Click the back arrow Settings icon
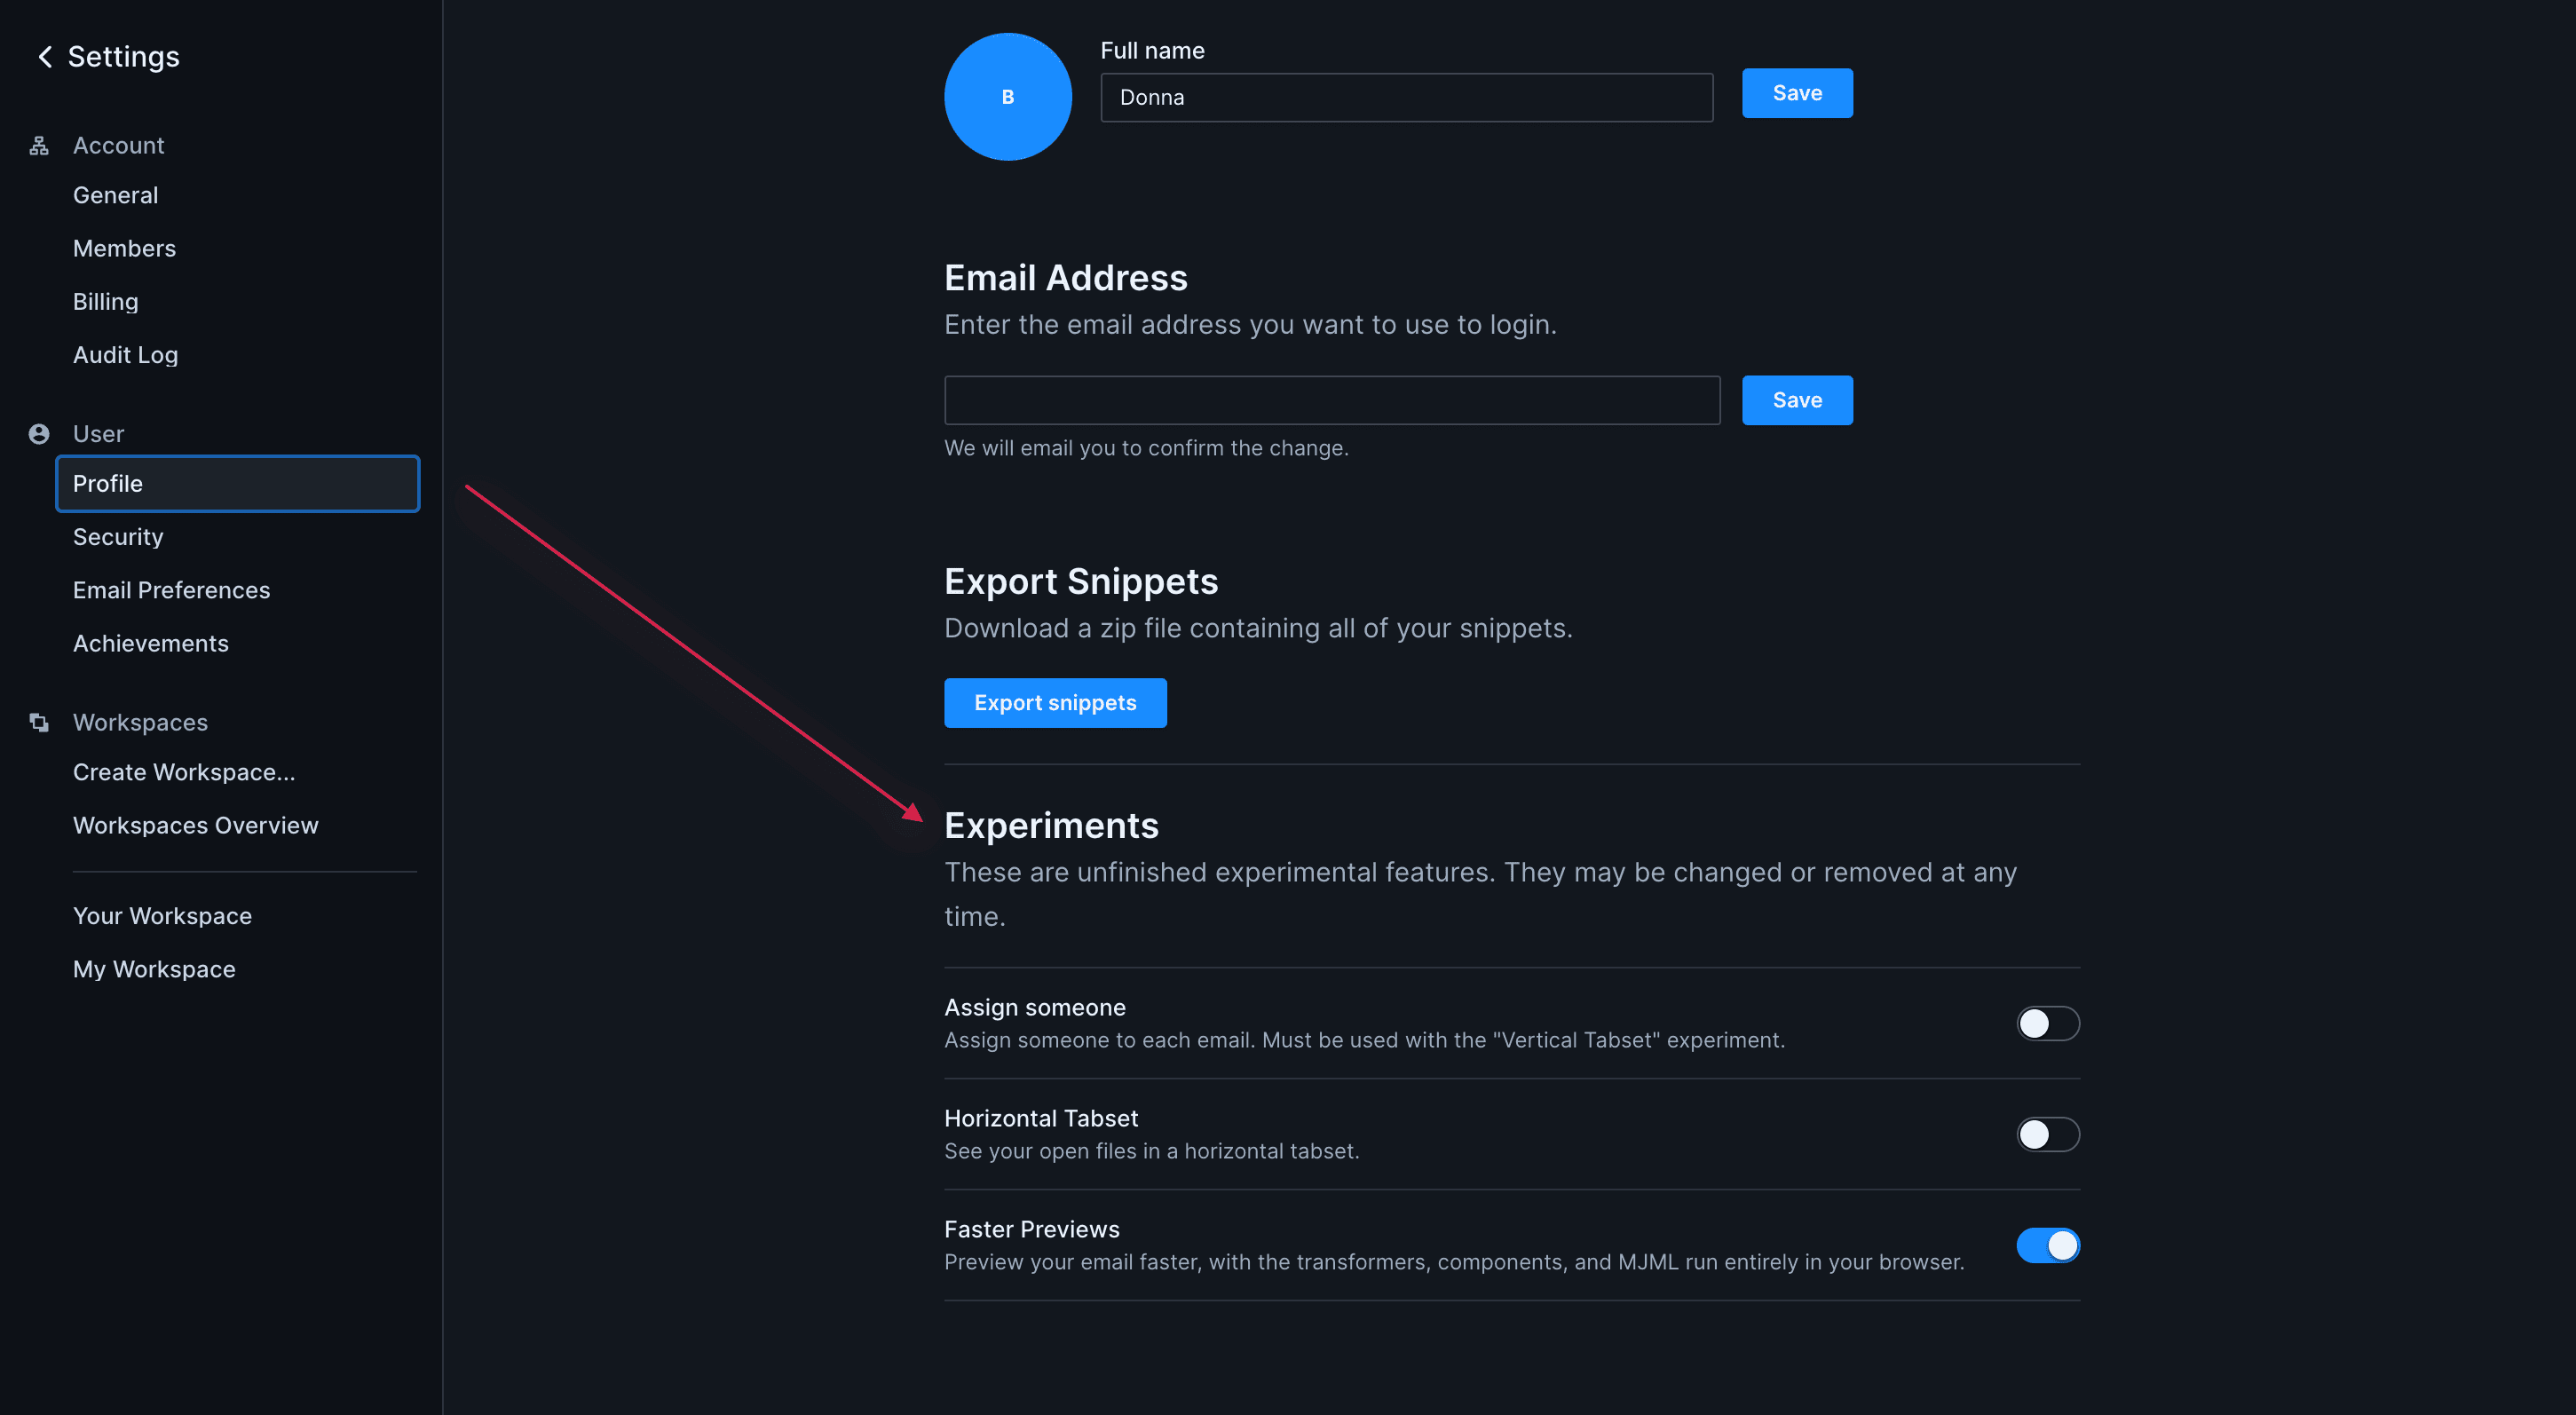Image resolution: width=2576 pixels, height=1415 pixels. [x=45, y=56]
